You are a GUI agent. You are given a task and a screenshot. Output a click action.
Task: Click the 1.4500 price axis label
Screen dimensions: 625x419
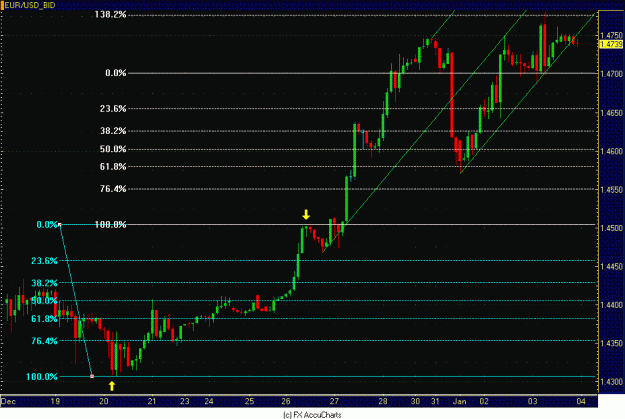pyautogui.click(x=611, y=228)
